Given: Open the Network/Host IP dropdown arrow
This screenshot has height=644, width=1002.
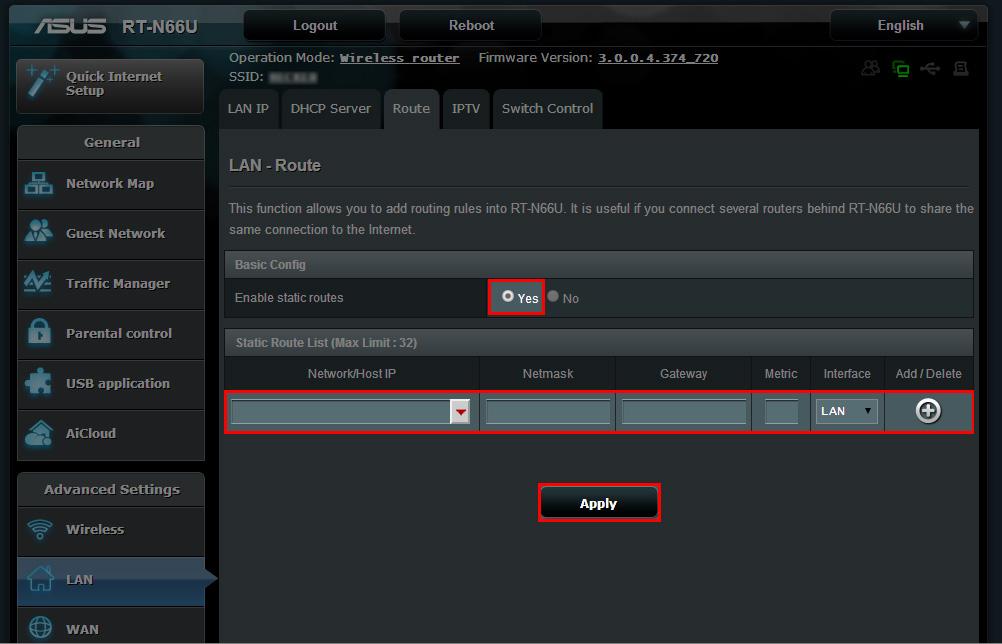Looking at the screenshot, I should click(x=460, y=412).
